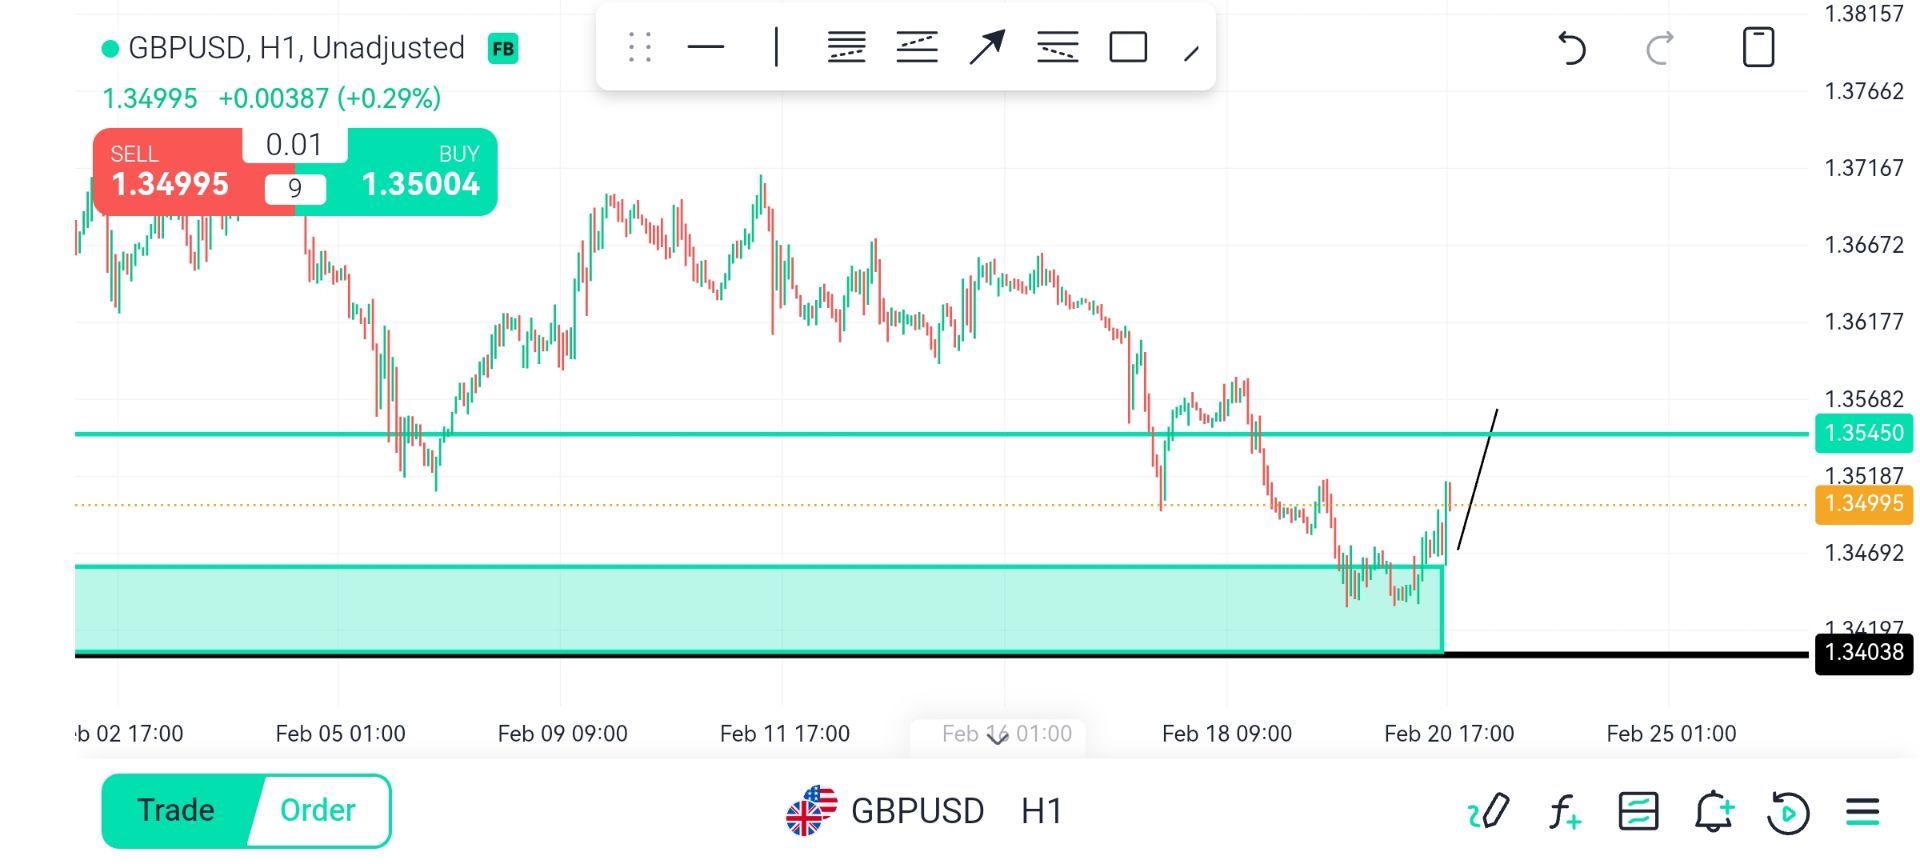Open the GBPUSD symbol selector
The width and height of the screenshot is (1920, 864).
pyautogui.click(x=915, y=811)
